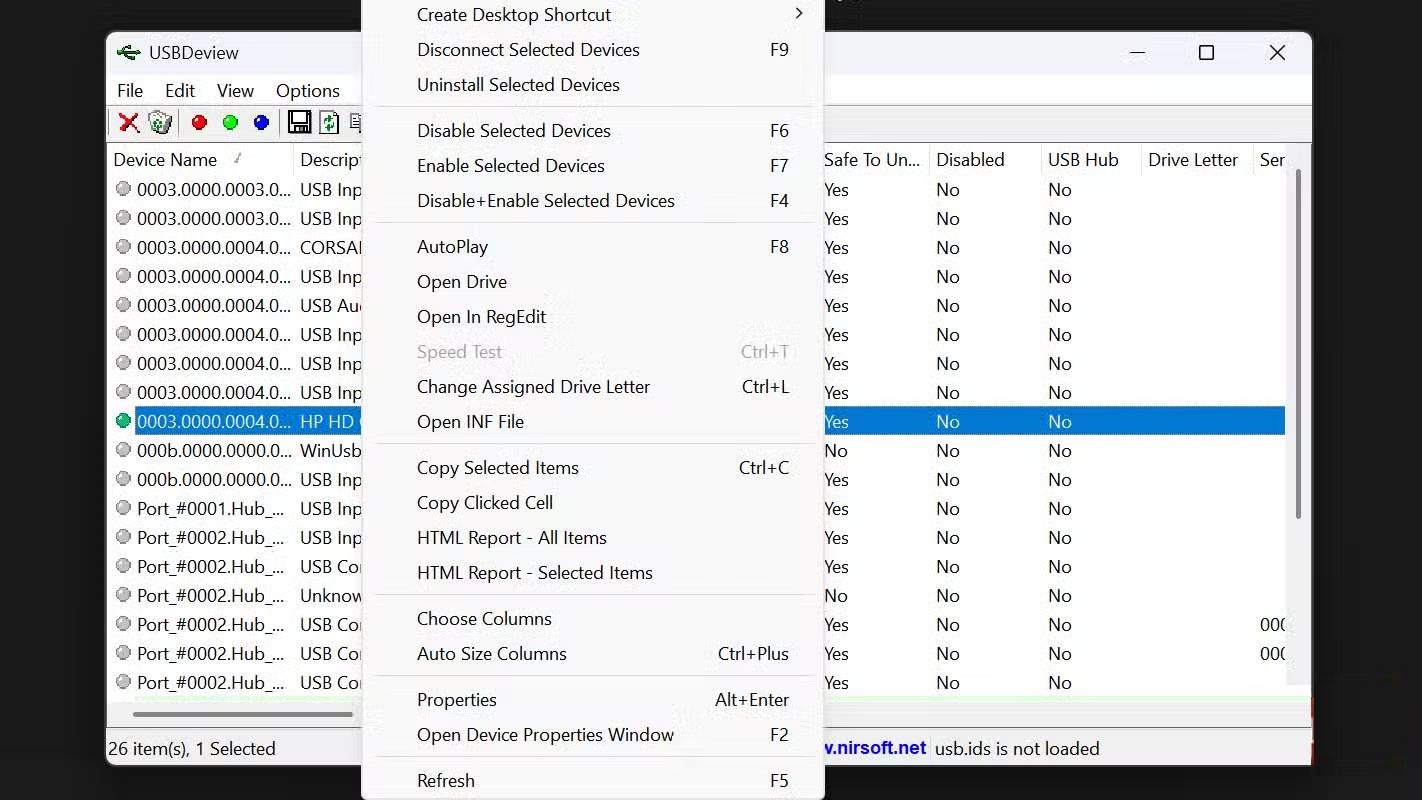Select Disable Selected Devices
Image resolution: width=1422 pixels, height=800 pixels.
tap(593, 131)
